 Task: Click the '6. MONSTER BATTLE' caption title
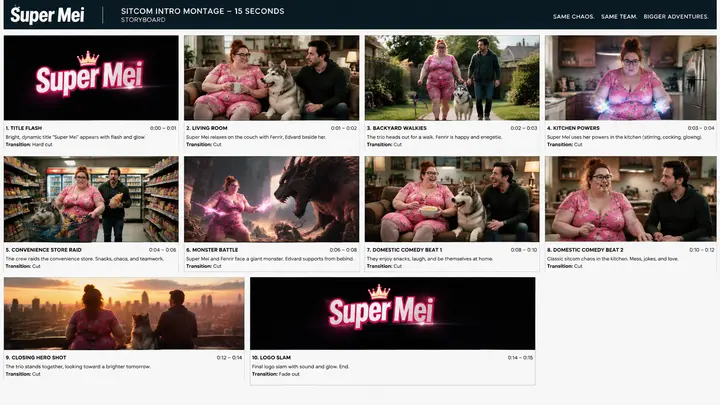click(212, 250)
